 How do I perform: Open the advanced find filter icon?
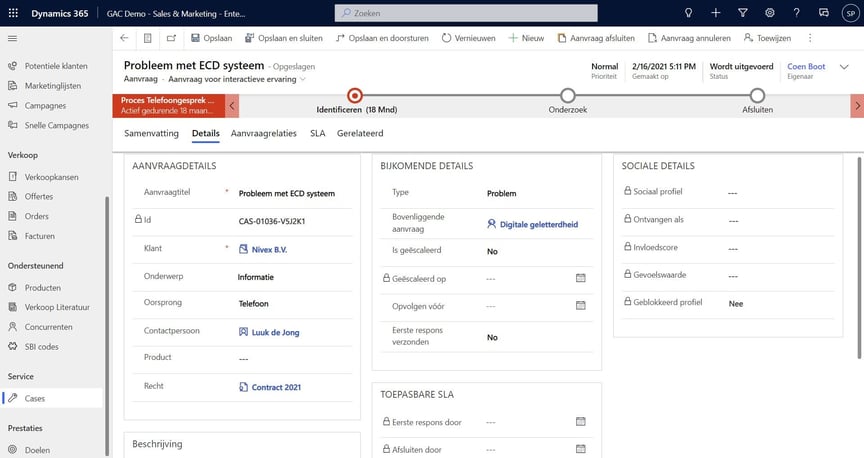742,13
